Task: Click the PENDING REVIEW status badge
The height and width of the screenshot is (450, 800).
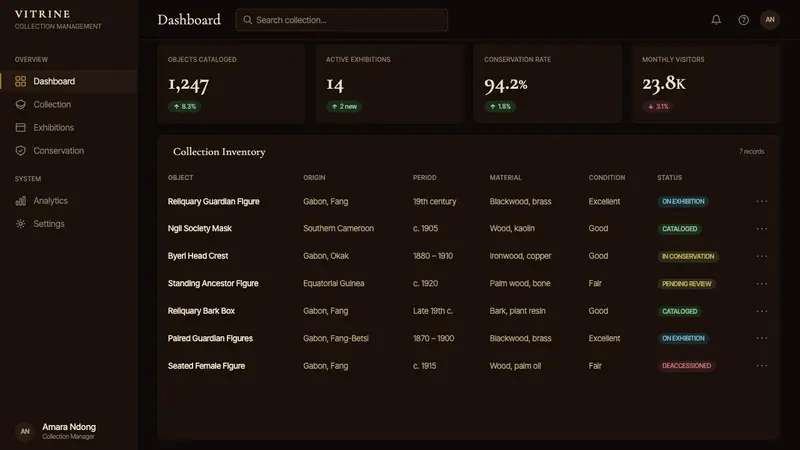Action: pyautogui.click(x=686, y=284)
